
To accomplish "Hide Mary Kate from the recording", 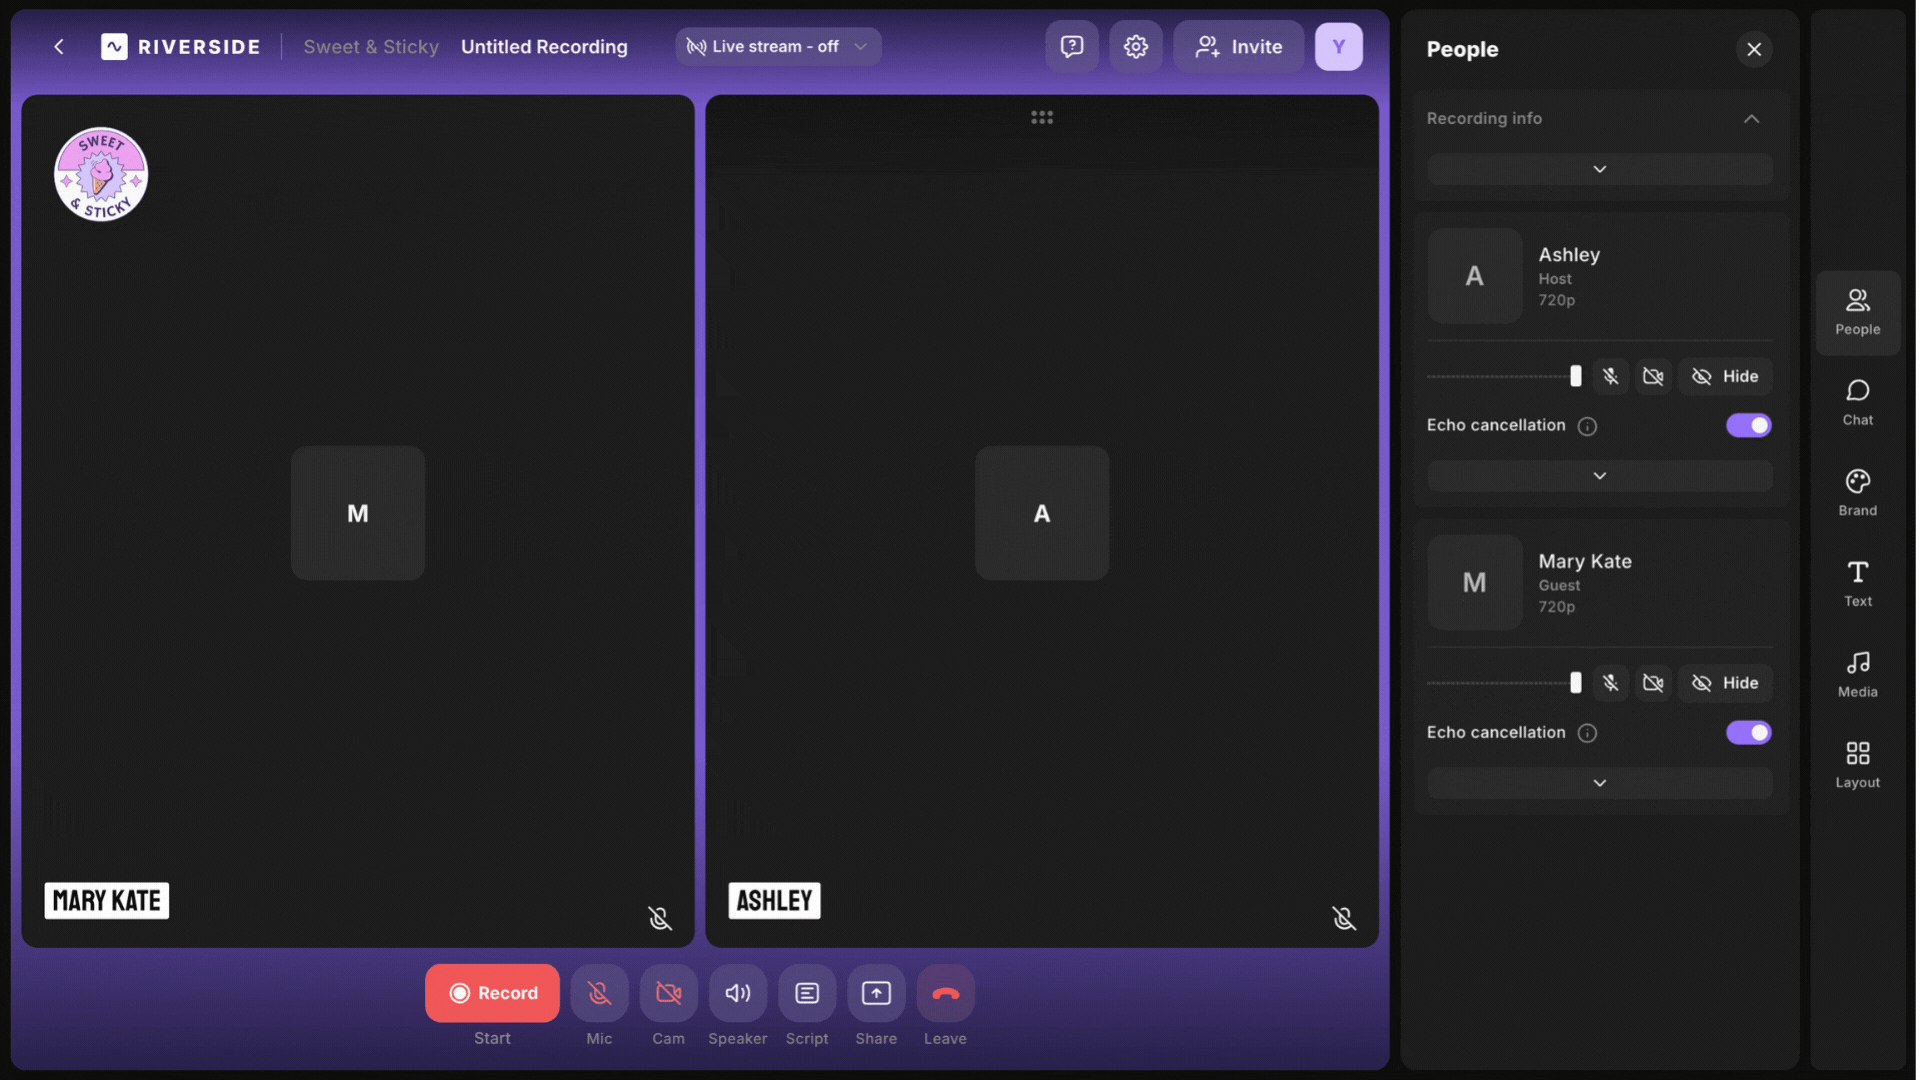I will point(1725,684).
